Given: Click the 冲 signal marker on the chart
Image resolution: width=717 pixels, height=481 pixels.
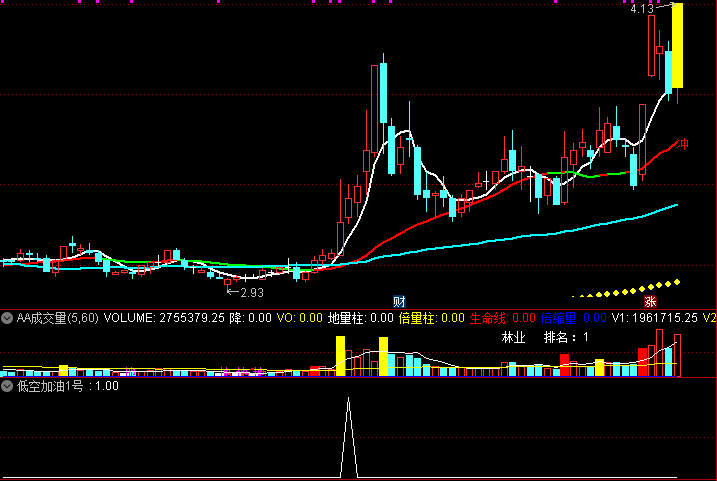Looking at the screenshot, I should coord(683,144).
